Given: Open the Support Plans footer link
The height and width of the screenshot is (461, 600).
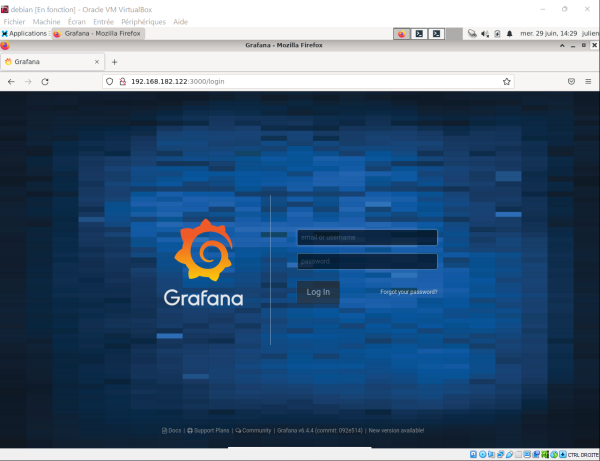Looking at the screenshot, I should (x=208, y=430).
